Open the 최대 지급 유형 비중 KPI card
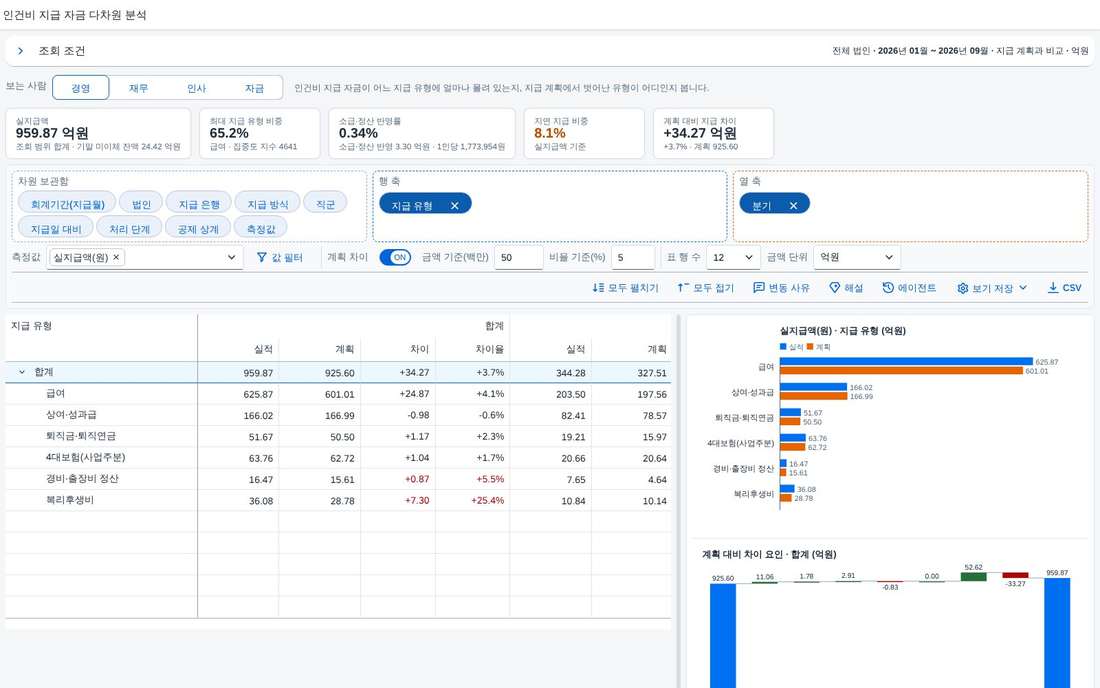 (260, 133)
